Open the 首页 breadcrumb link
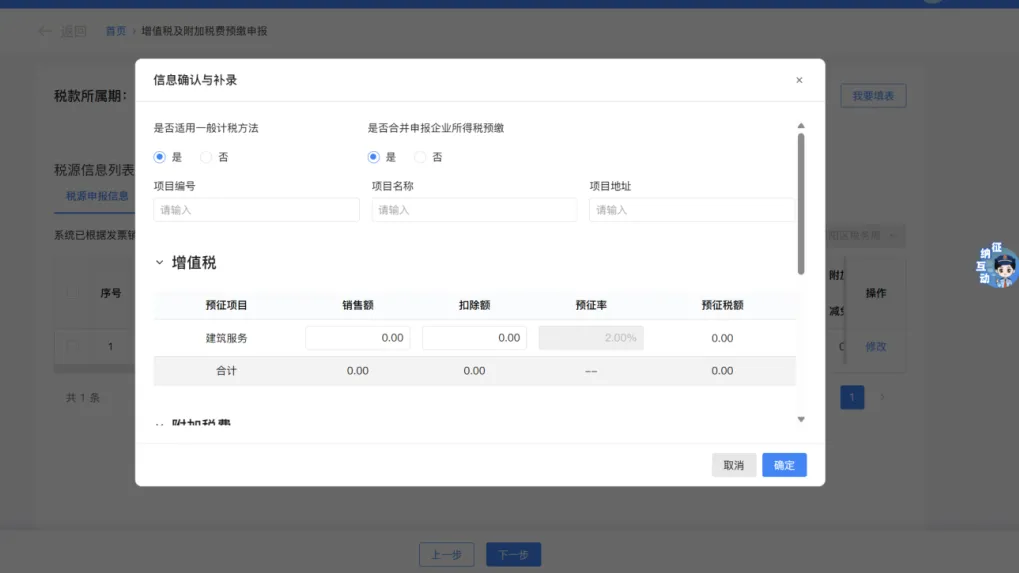The width and height of the screenshot is (1019, 573). [116, 31]
